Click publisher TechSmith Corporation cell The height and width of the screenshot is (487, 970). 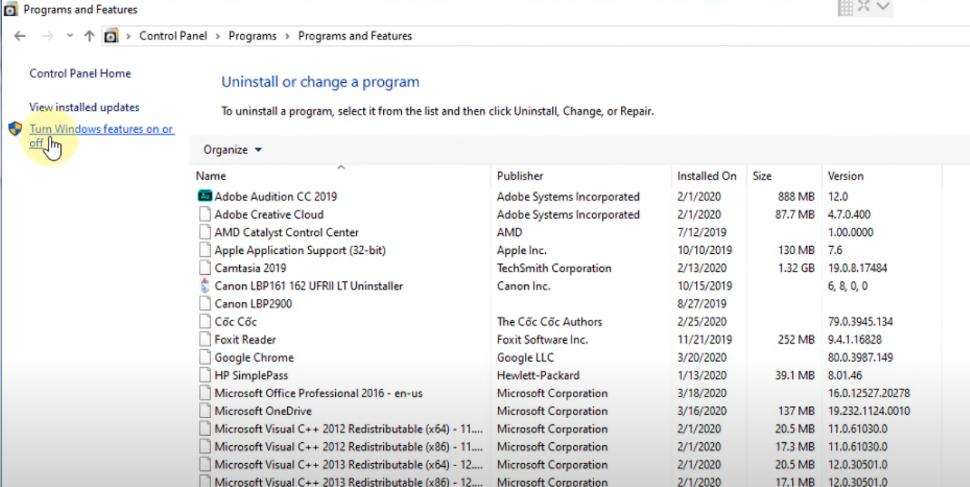[554, 269]
